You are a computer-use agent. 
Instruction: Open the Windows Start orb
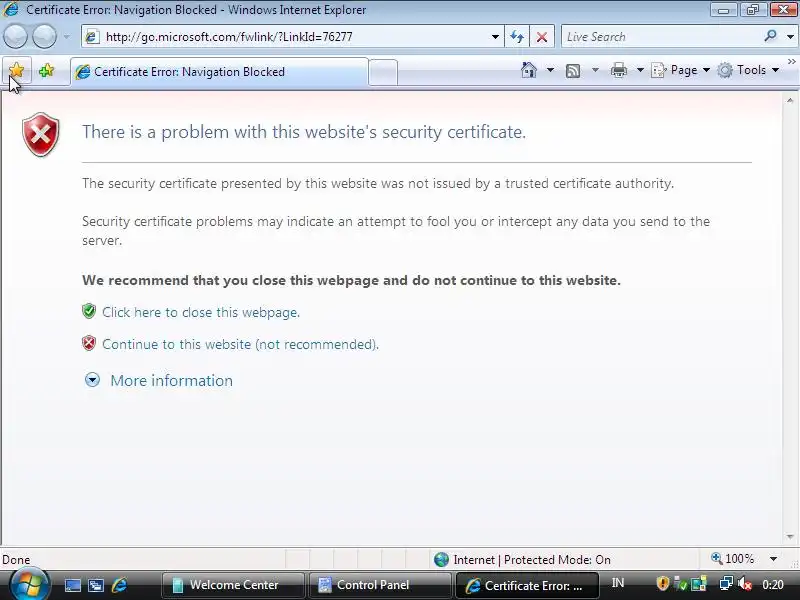click(29, 584)
